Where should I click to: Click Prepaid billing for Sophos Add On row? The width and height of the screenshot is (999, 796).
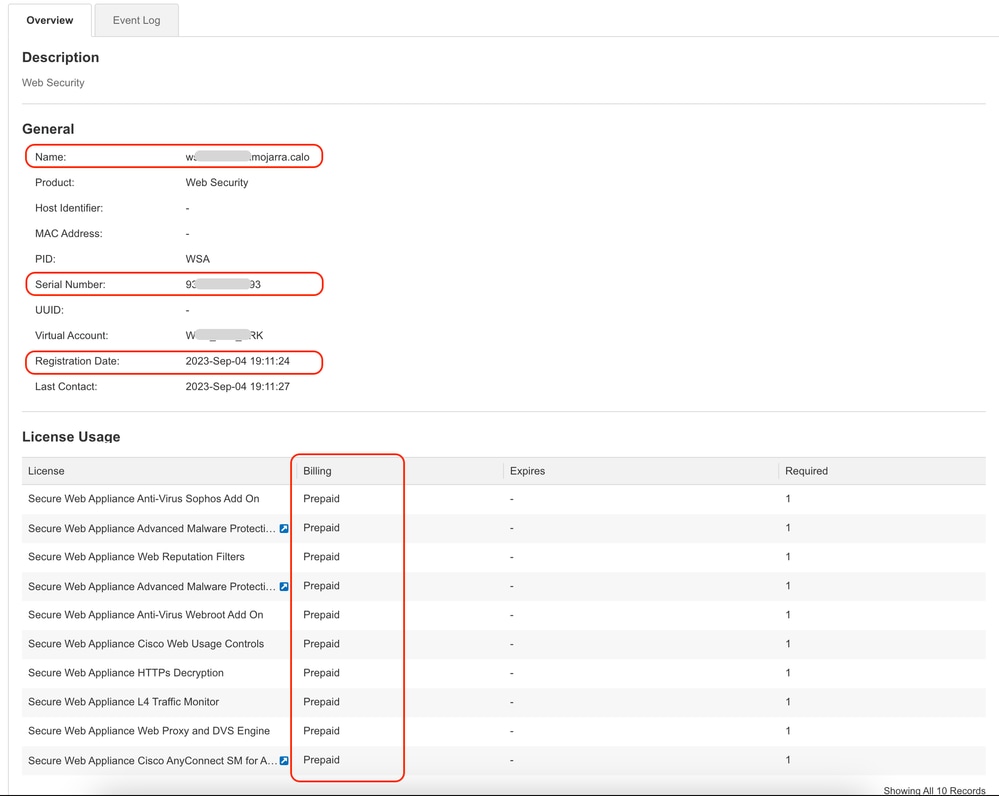321,498
